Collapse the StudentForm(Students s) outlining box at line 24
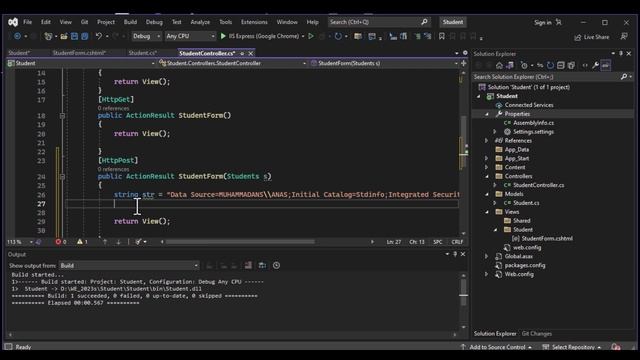640x360 pixels. pyautogui.click(x=62, y=177)
